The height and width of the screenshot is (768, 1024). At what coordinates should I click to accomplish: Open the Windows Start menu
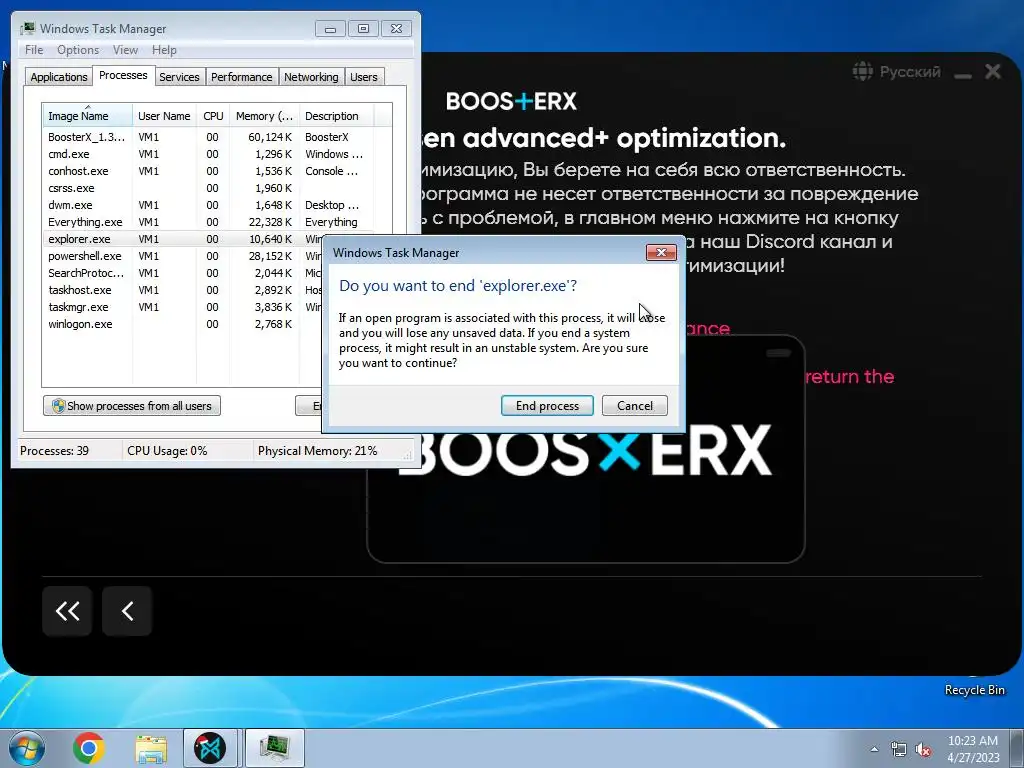(27, 748)
